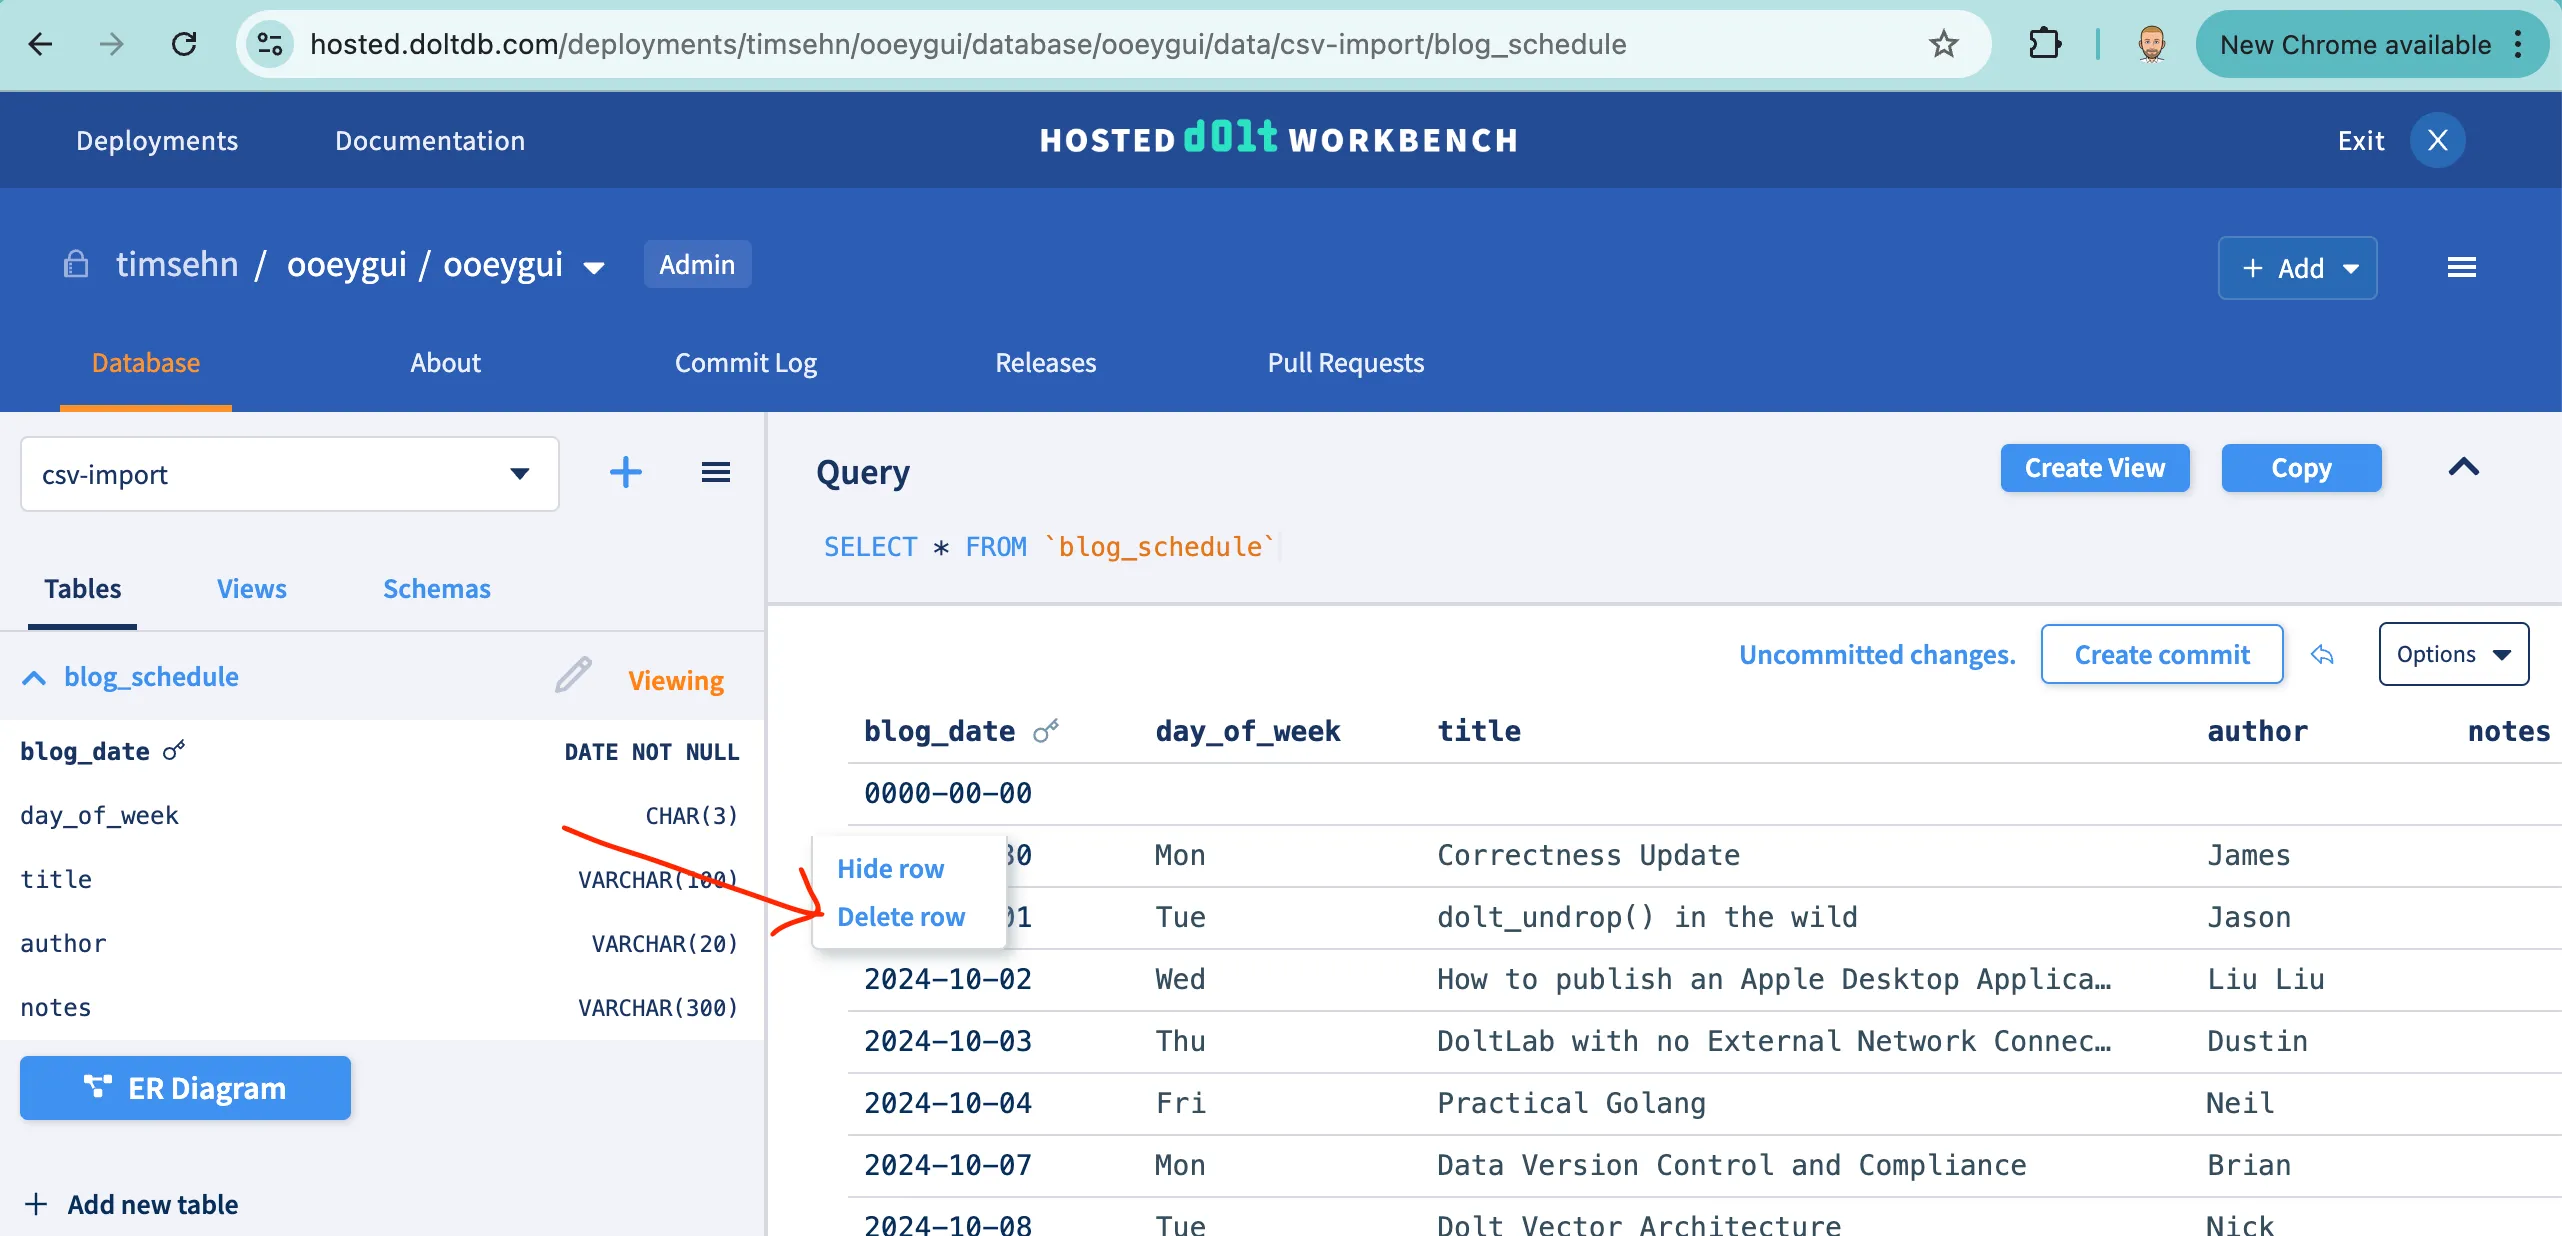Switch to the Schemas tab
This screenshot has width=2562, height=1236.
[436, 589]
